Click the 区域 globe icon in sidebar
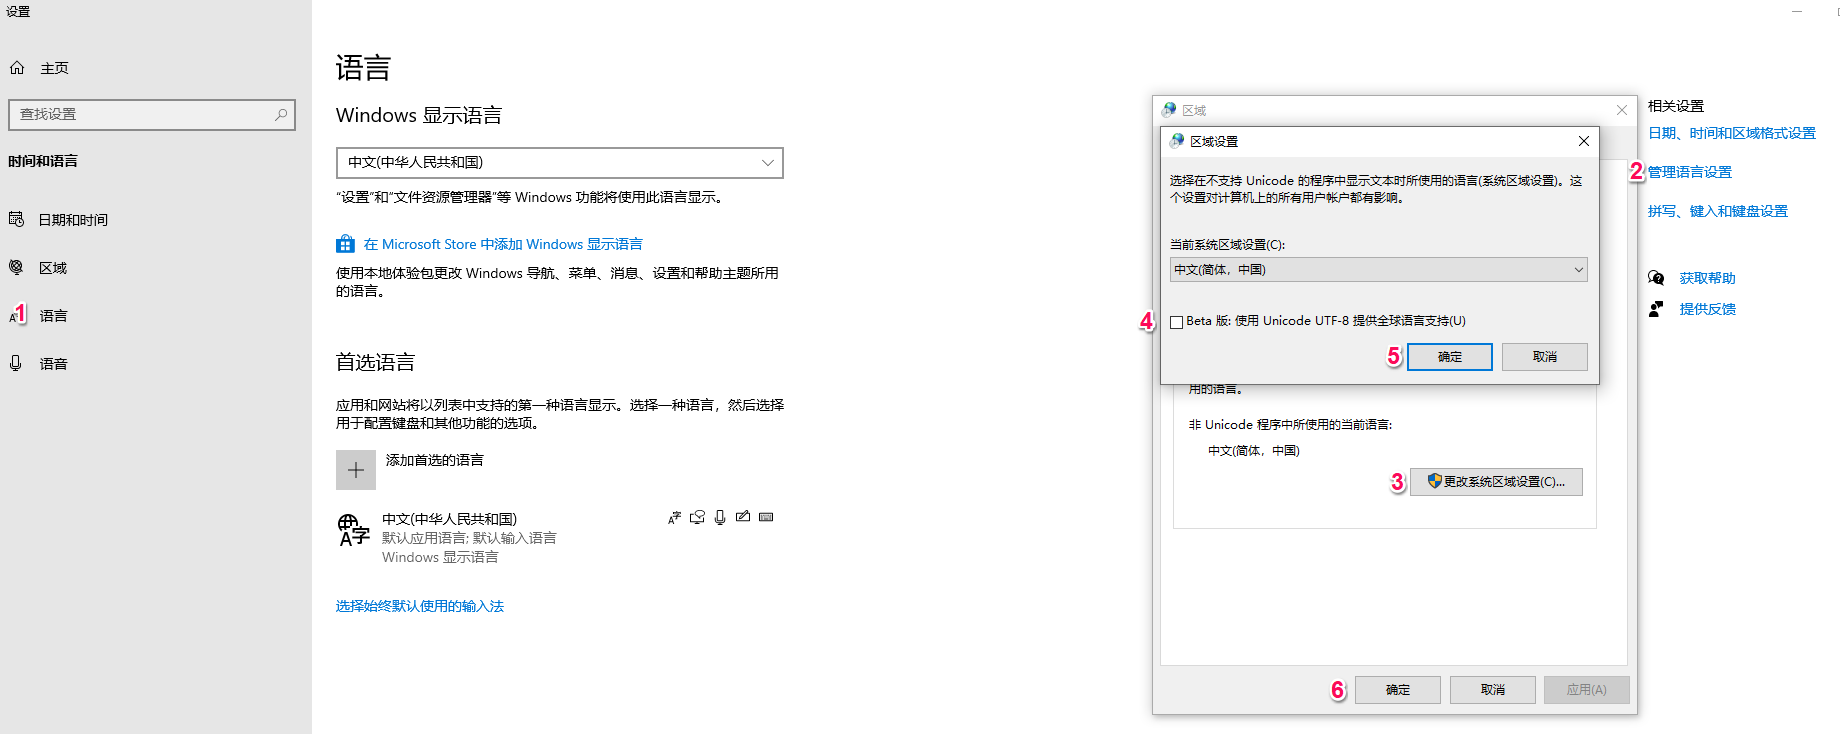 tap(16, 267)
